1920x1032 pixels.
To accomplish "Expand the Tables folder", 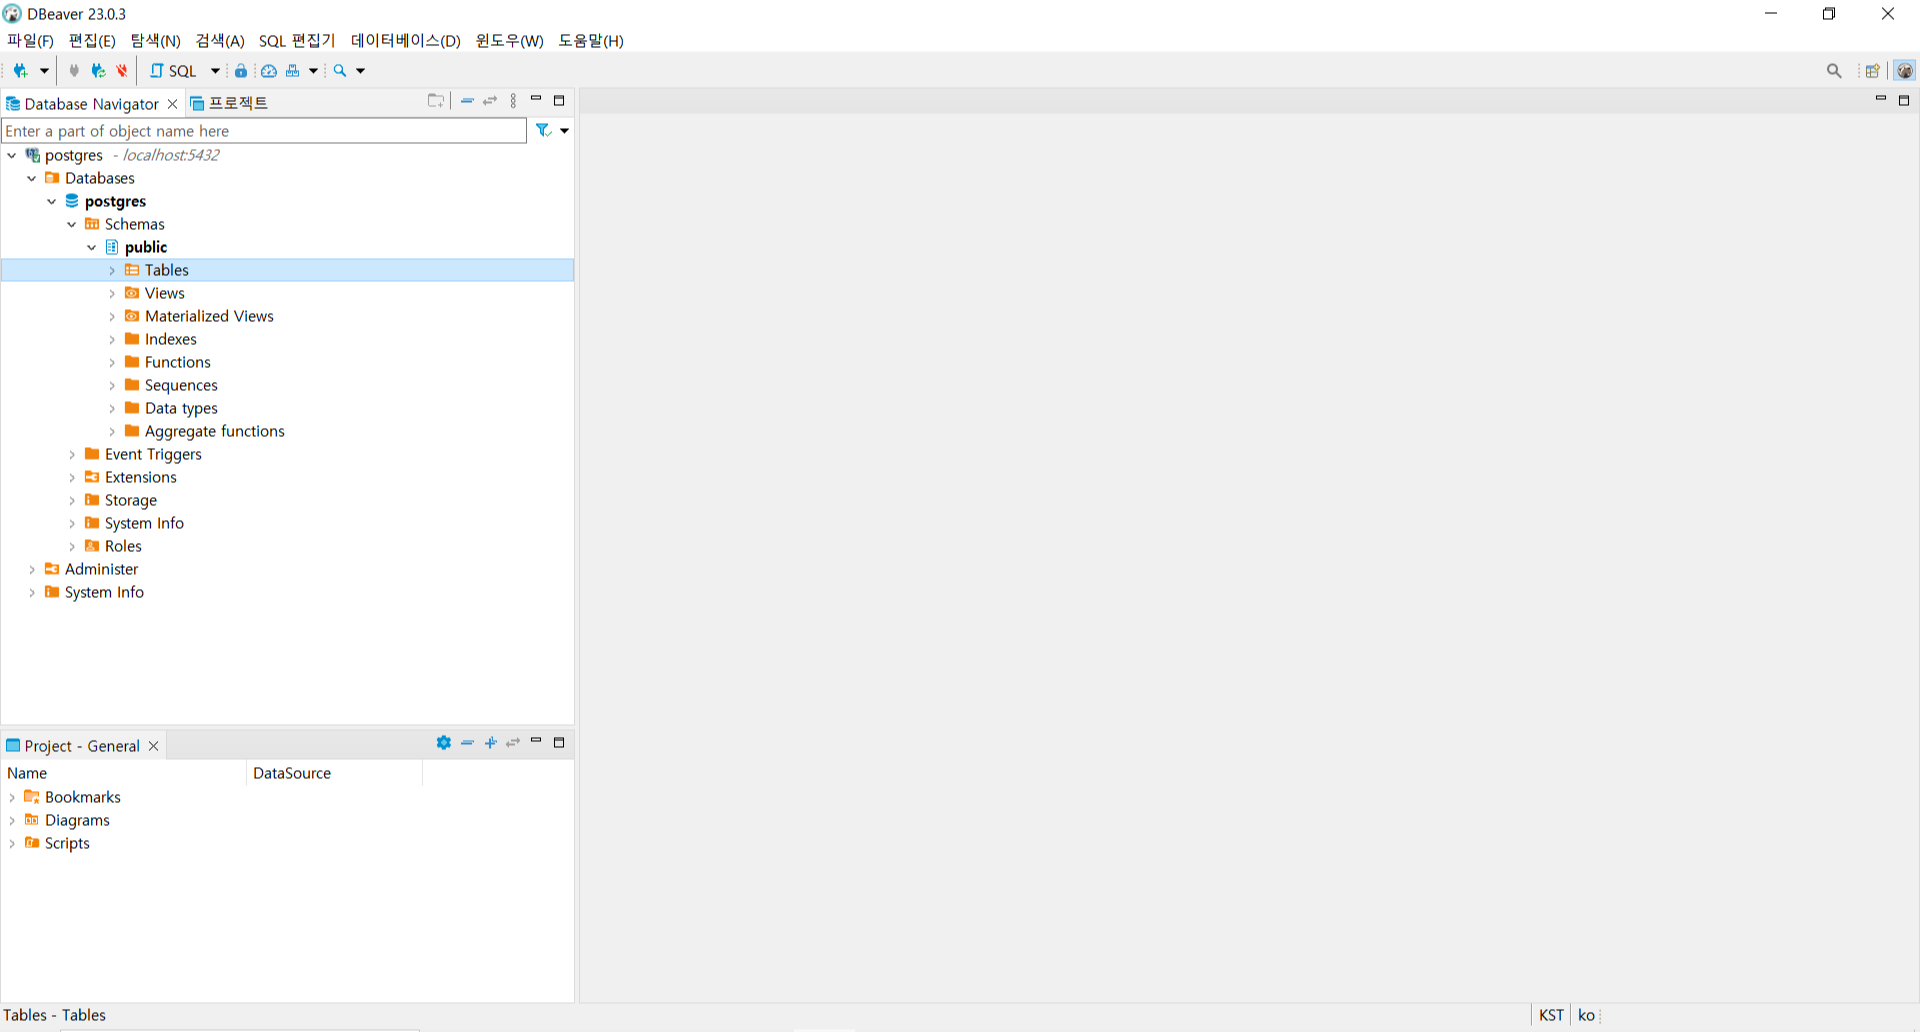I will tap(112, 271).
